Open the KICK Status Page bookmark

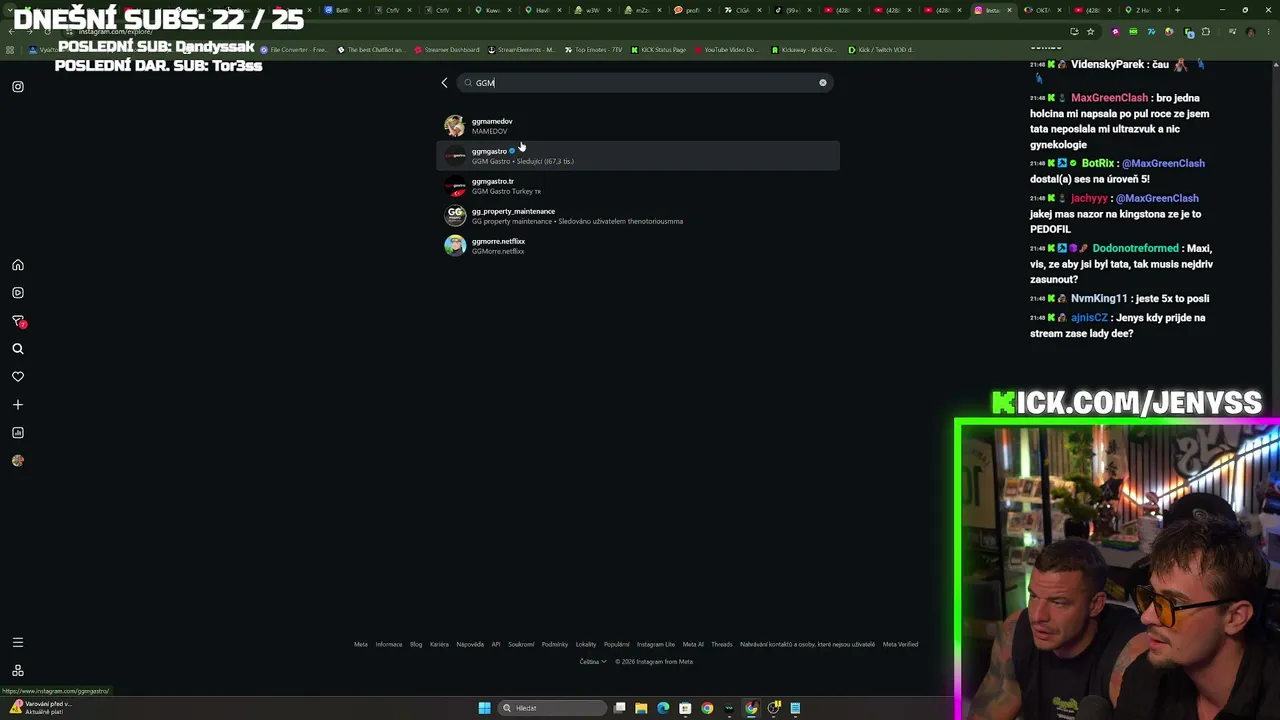pos(658,50)
